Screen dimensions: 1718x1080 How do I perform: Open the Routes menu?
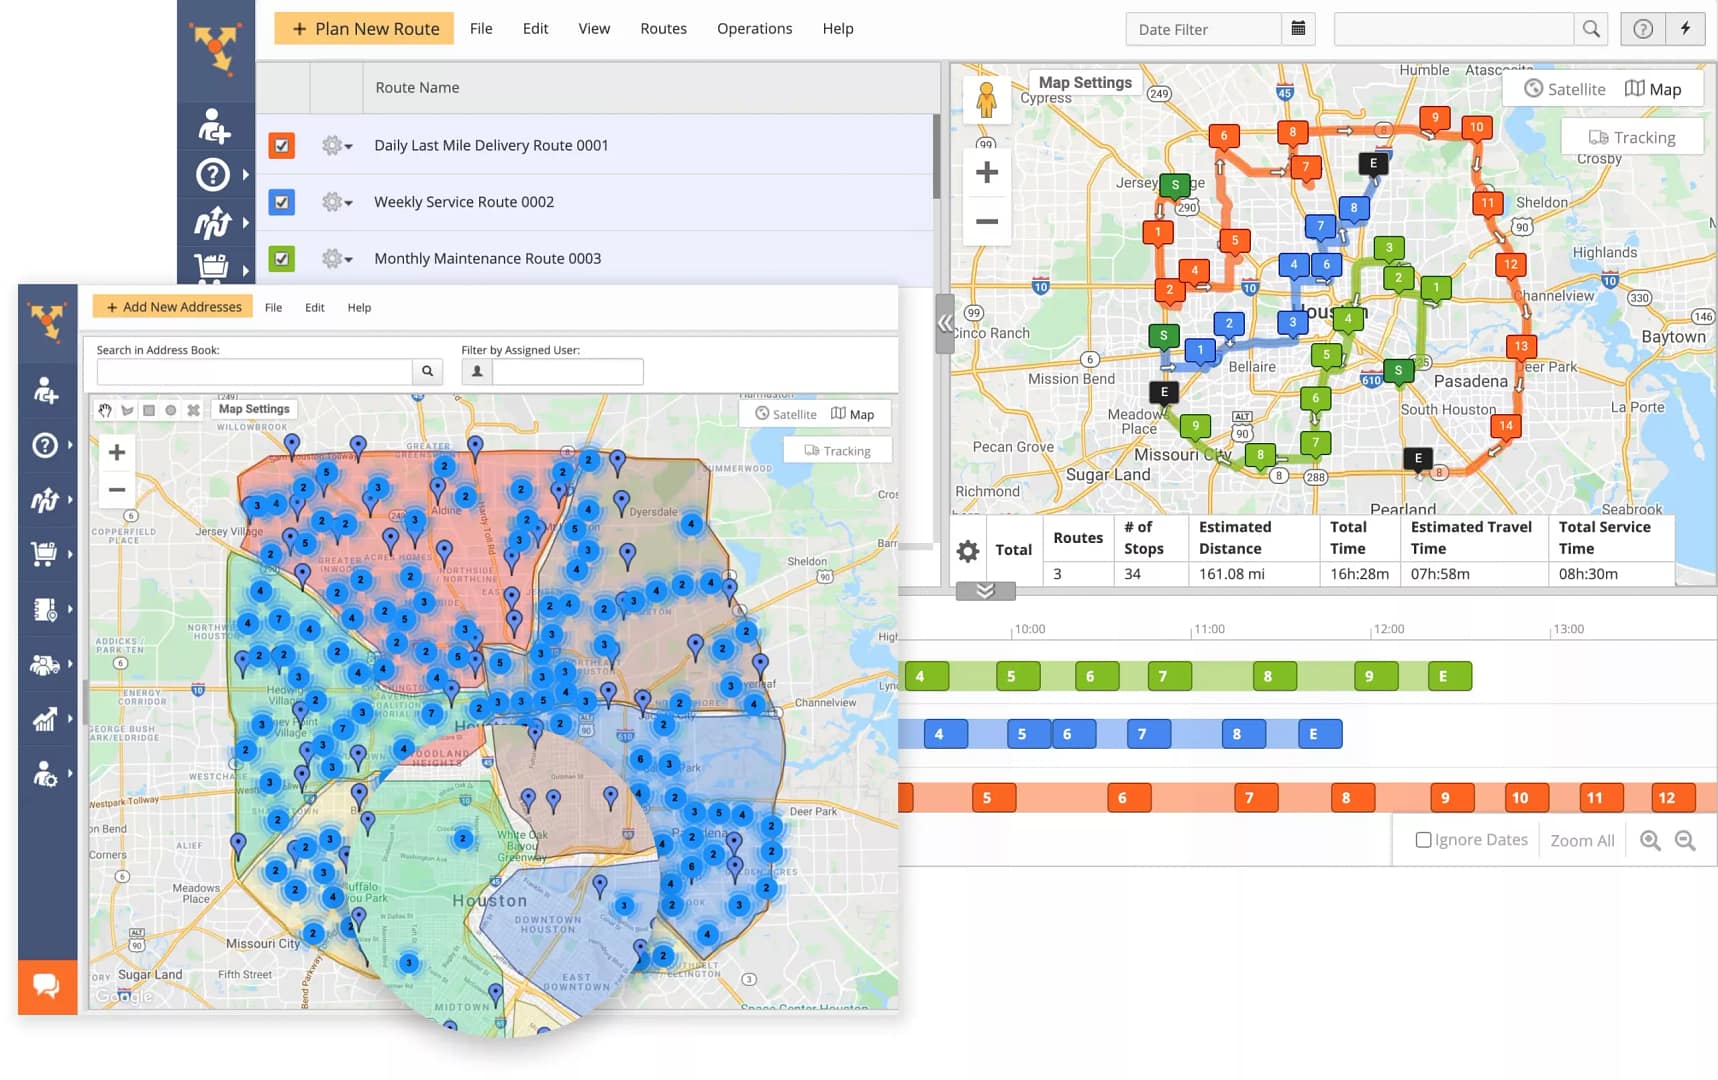point(663,29)
